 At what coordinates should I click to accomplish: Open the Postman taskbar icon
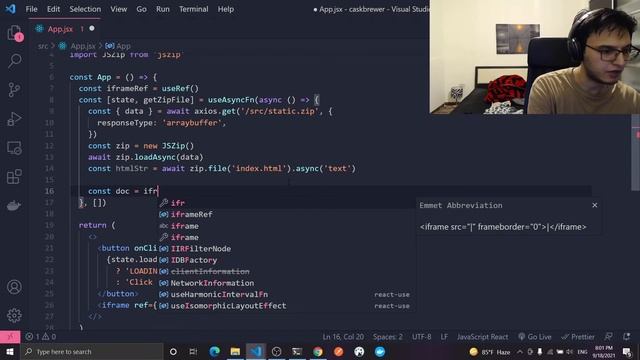338,351
